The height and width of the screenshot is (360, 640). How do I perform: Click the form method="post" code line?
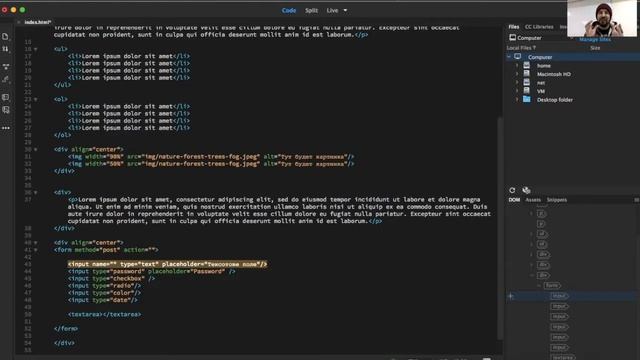106,250
